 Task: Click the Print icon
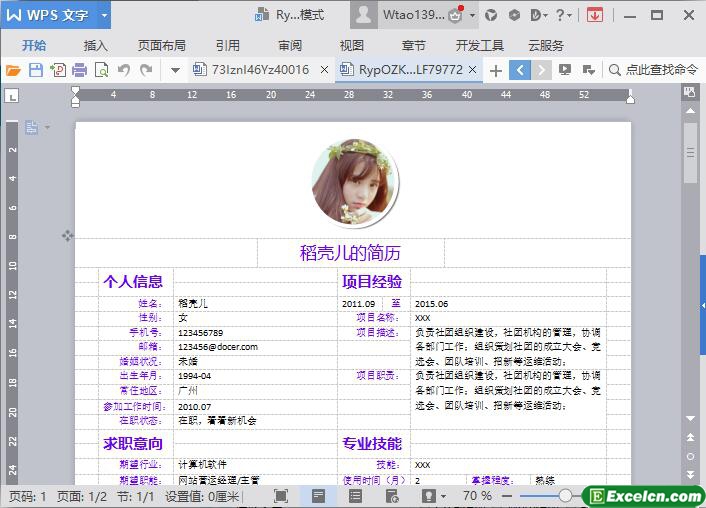click(79, 70)
